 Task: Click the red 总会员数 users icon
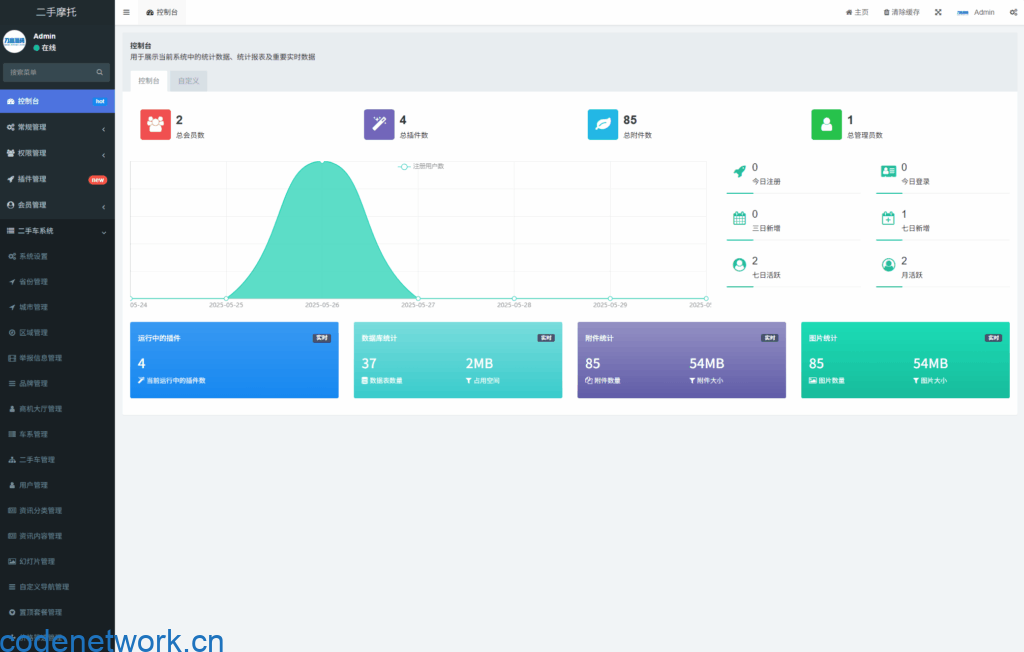pyautogui.click(x=155, y=125)
